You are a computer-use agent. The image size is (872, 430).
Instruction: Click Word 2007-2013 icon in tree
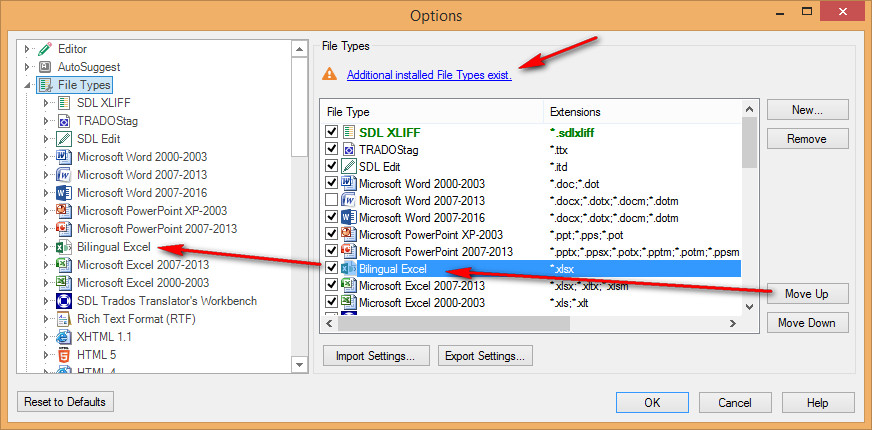(x=64, y=175)
